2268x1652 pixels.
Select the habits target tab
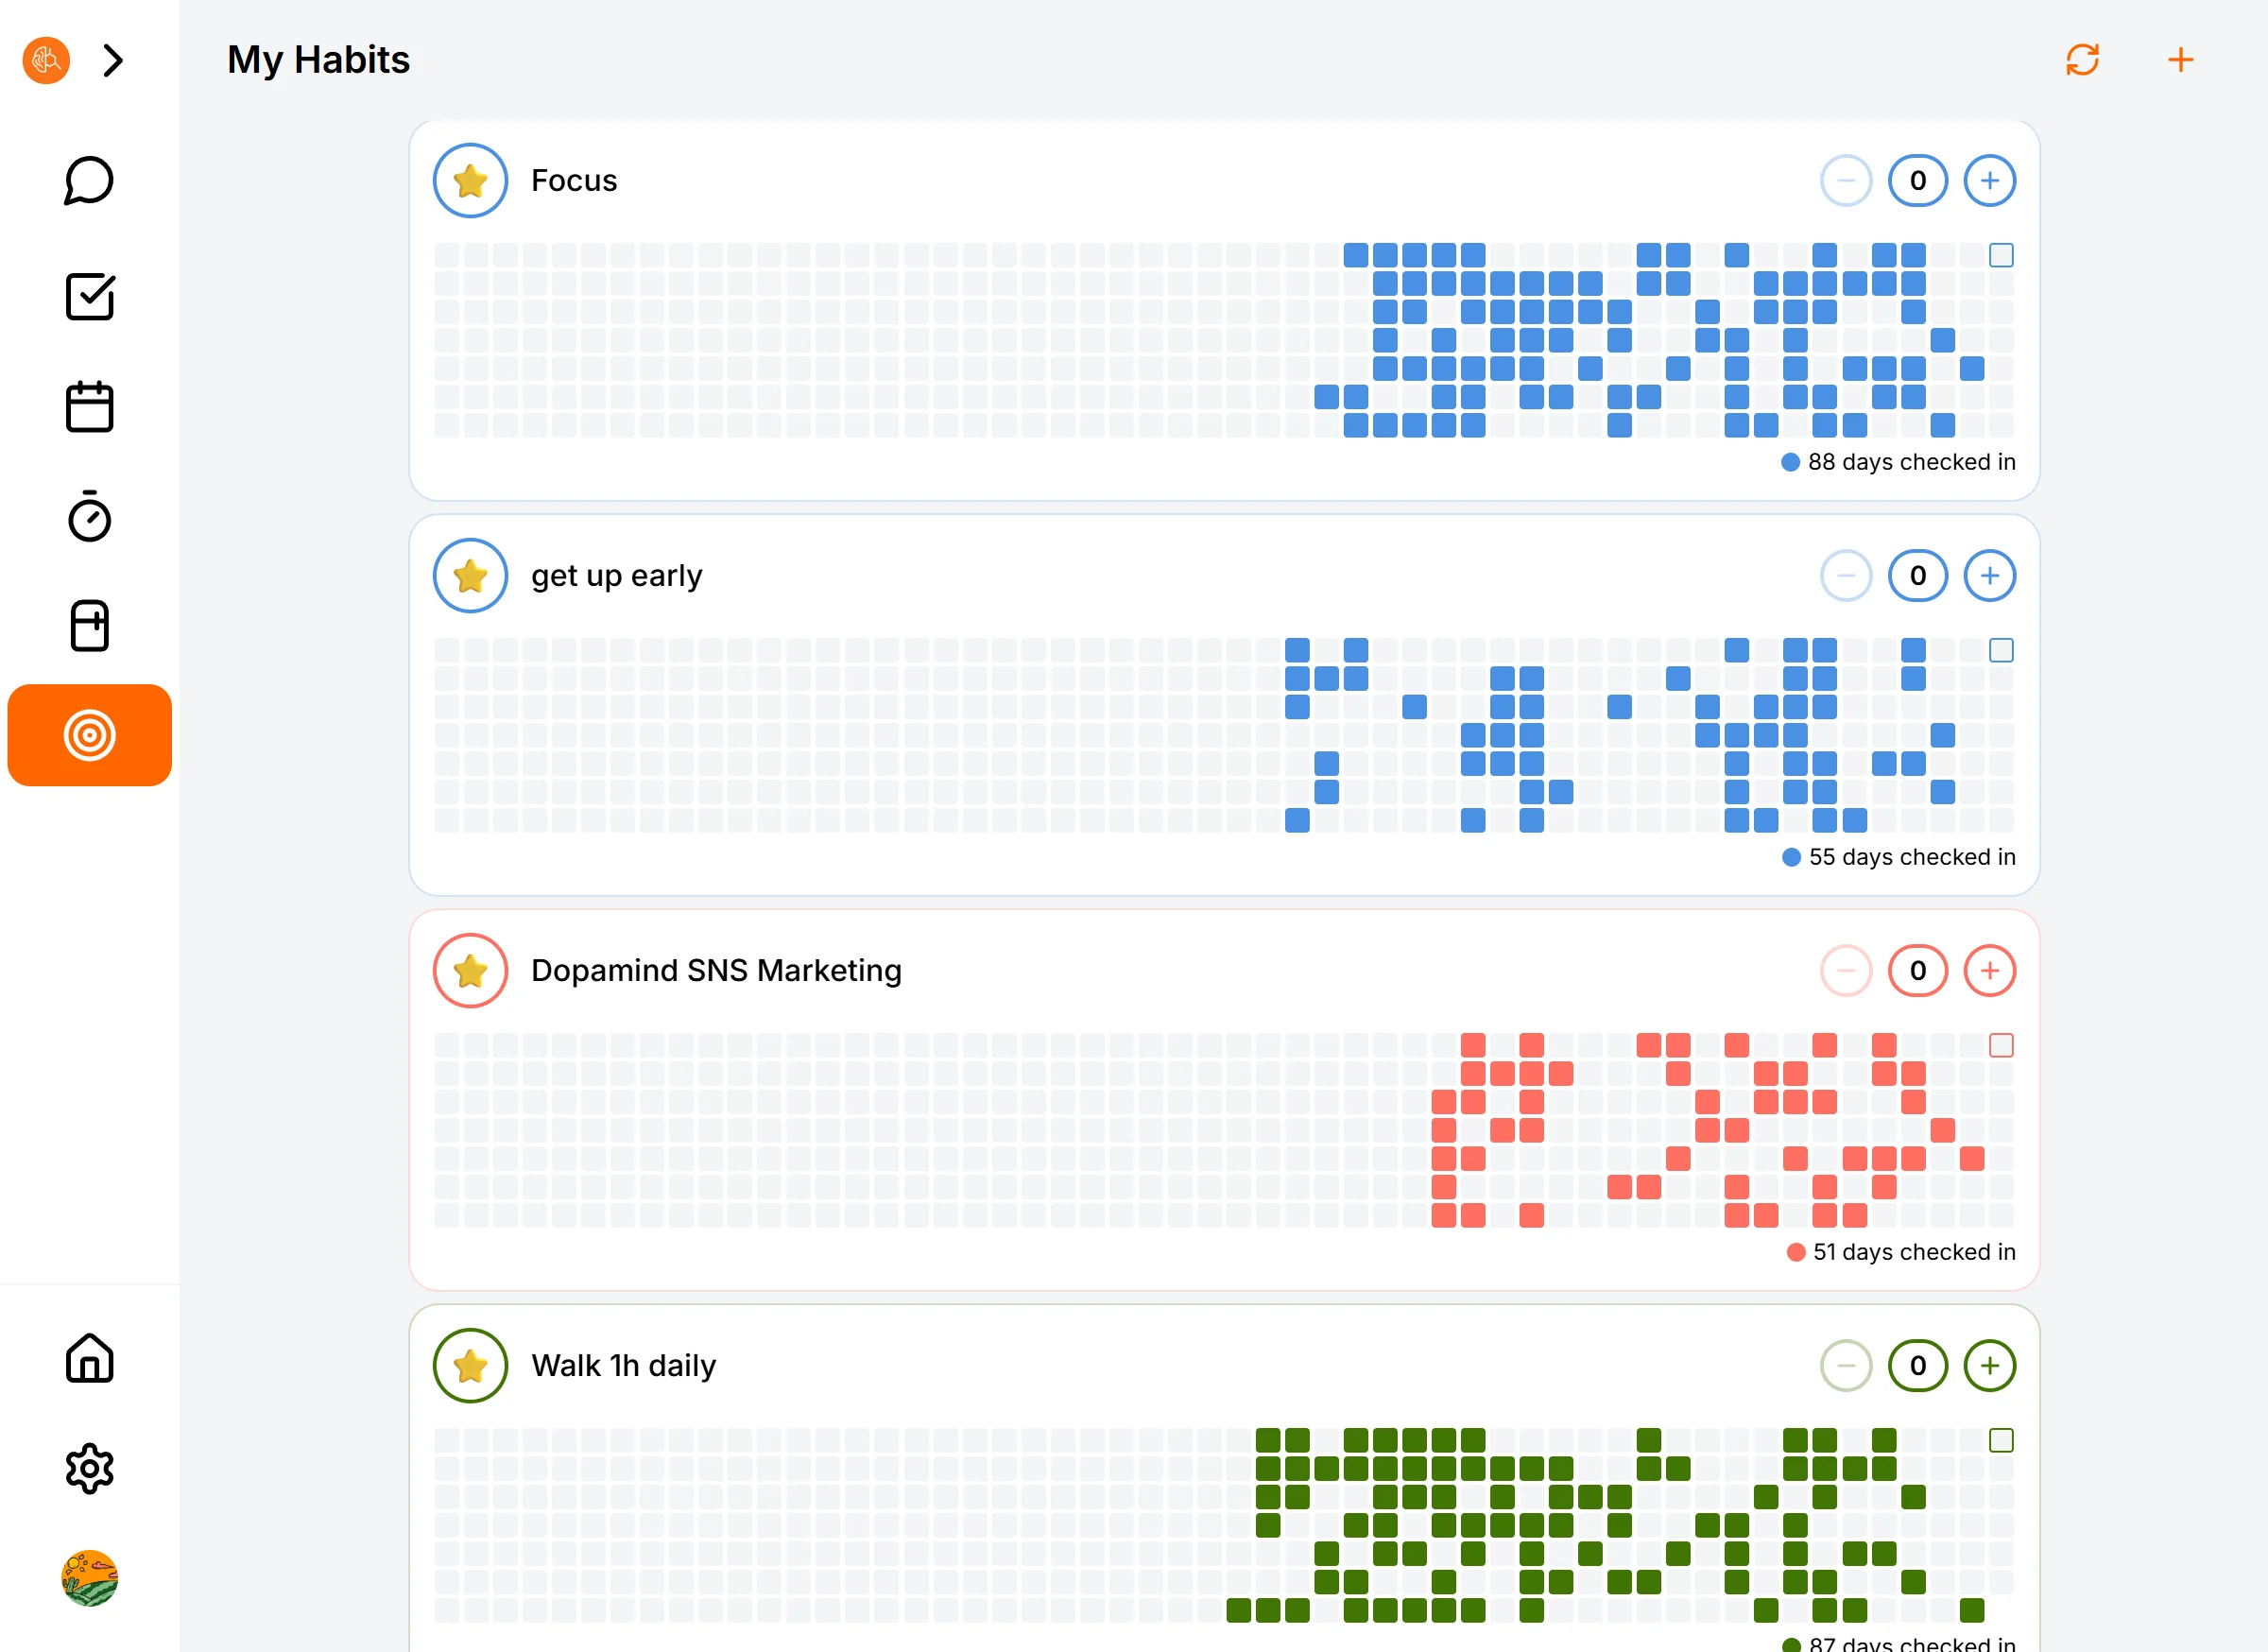89,735
